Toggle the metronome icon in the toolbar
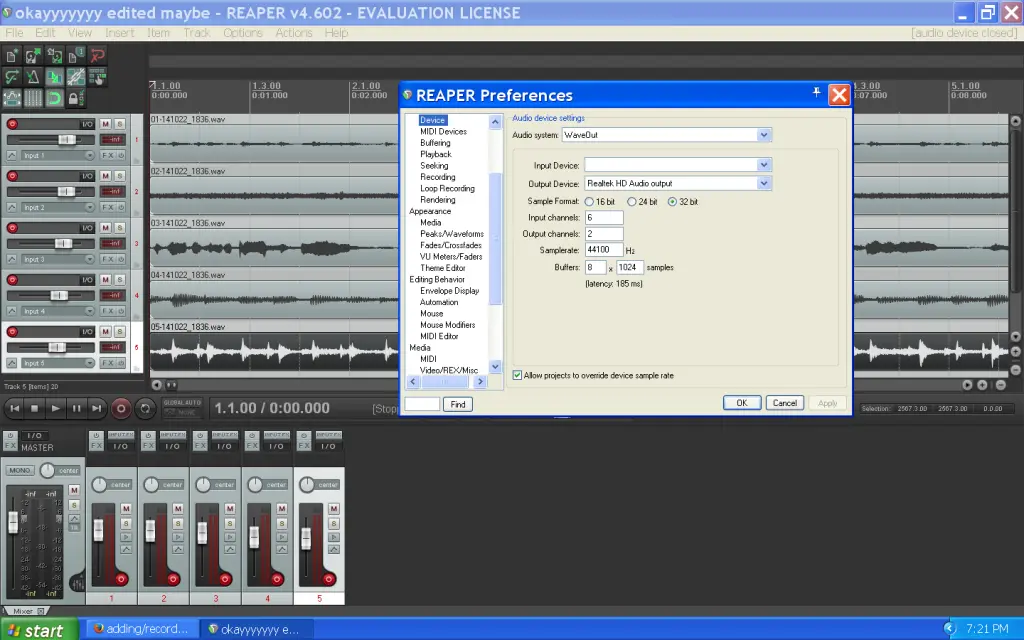 tap(33, 78)
